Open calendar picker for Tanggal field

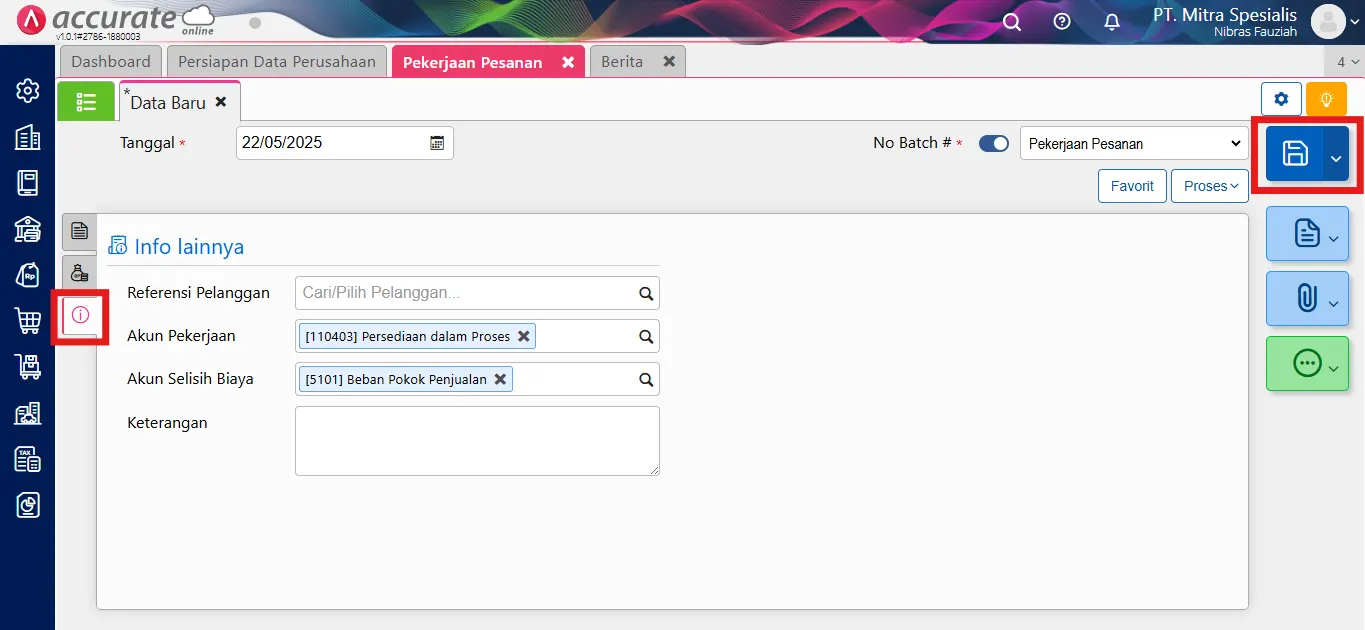coord(437,143)
